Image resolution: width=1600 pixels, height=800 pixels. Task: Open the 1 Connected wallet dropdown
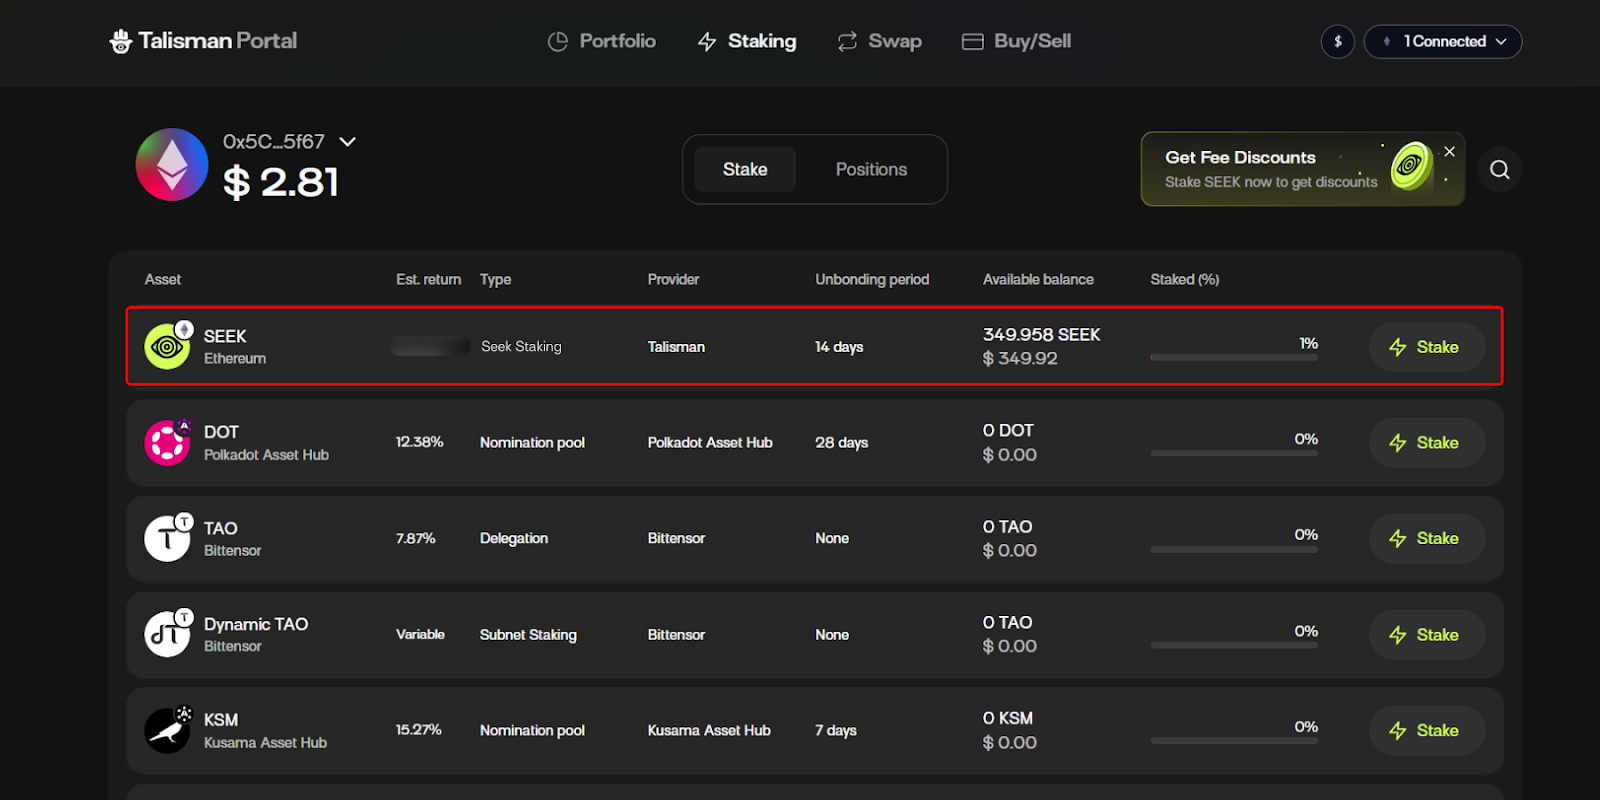point(1443,42)
